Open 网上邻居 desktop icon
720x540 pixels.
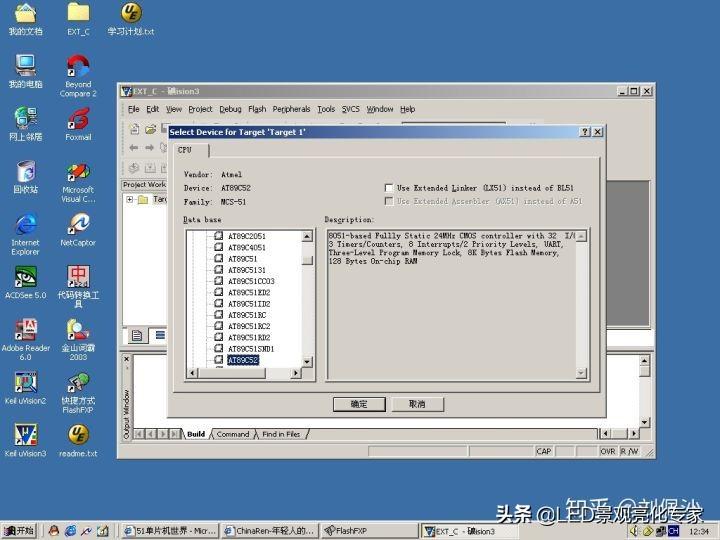pyautogui.click(x=26, y=124)
